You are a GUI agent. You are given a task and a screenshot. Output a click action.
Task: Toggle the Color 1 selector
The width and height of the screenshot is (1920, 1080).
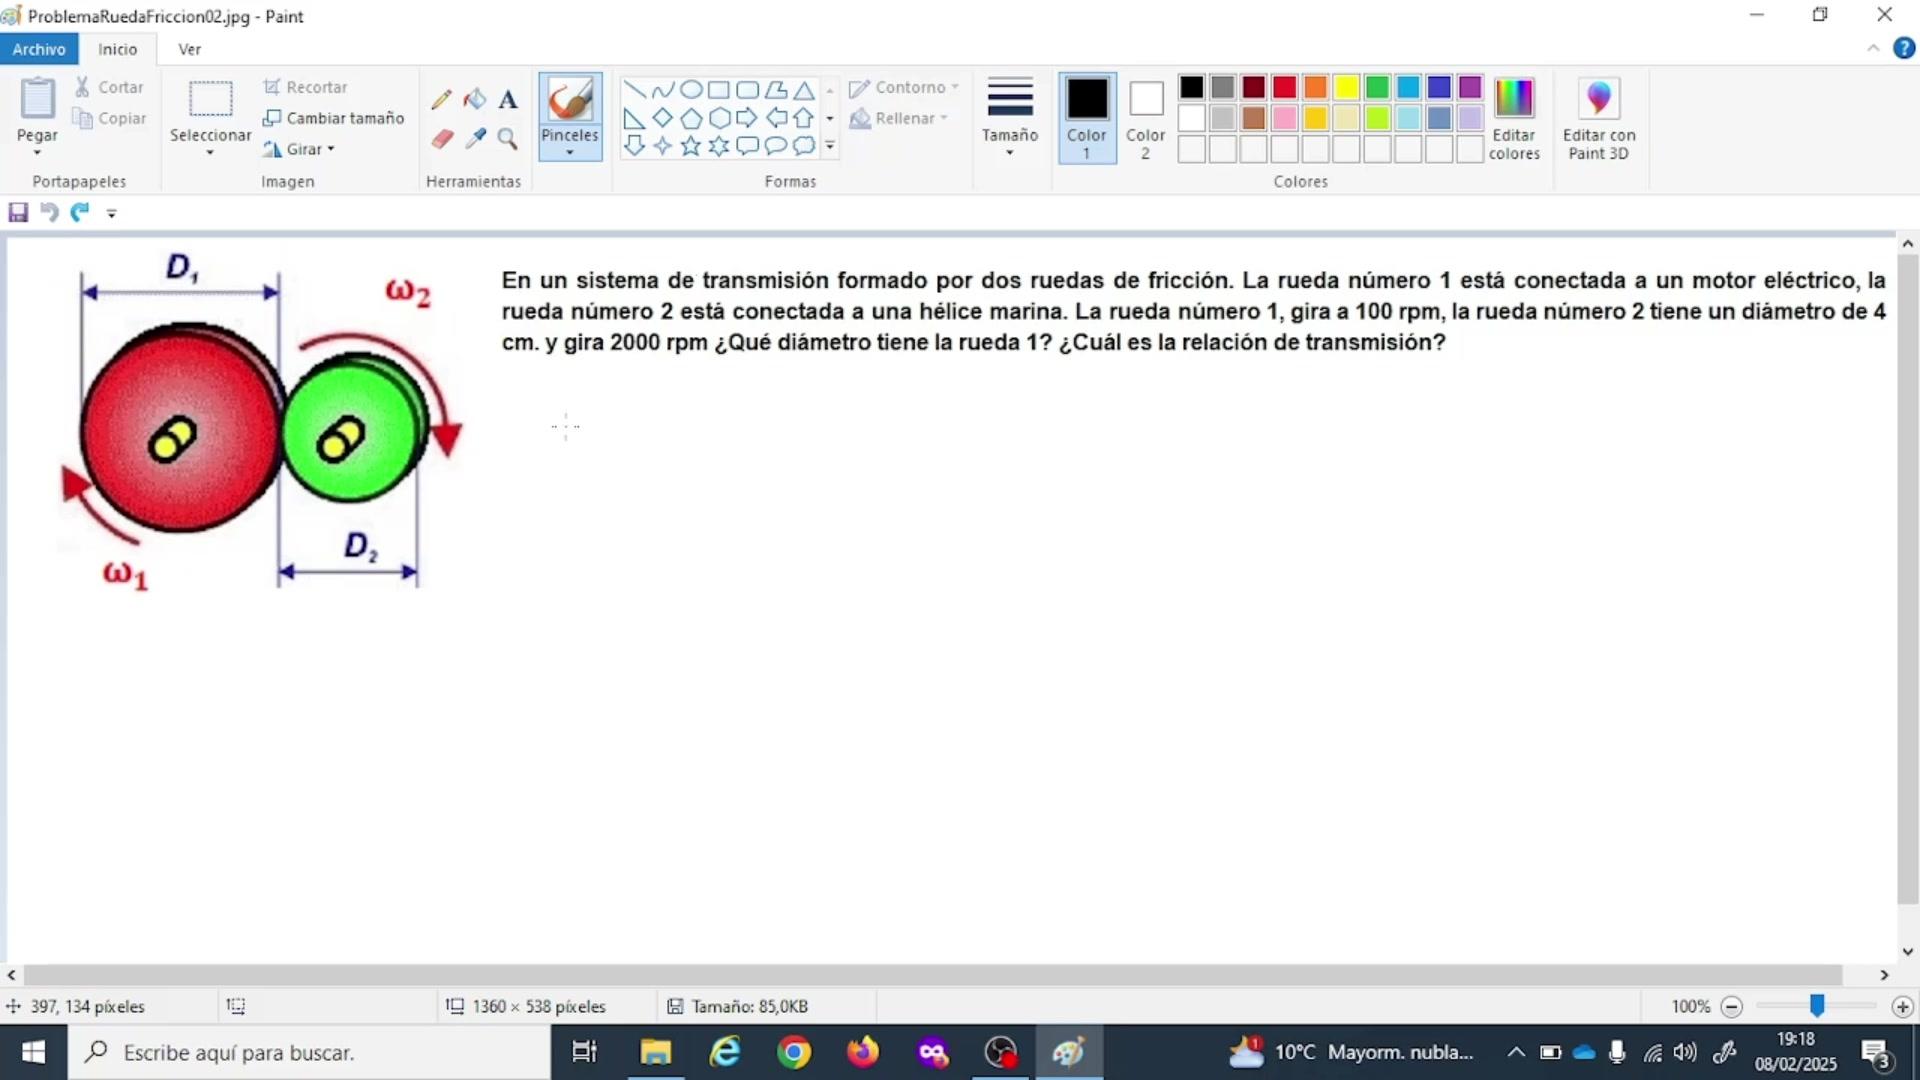pyautogui.click(x=1086, y=117)
